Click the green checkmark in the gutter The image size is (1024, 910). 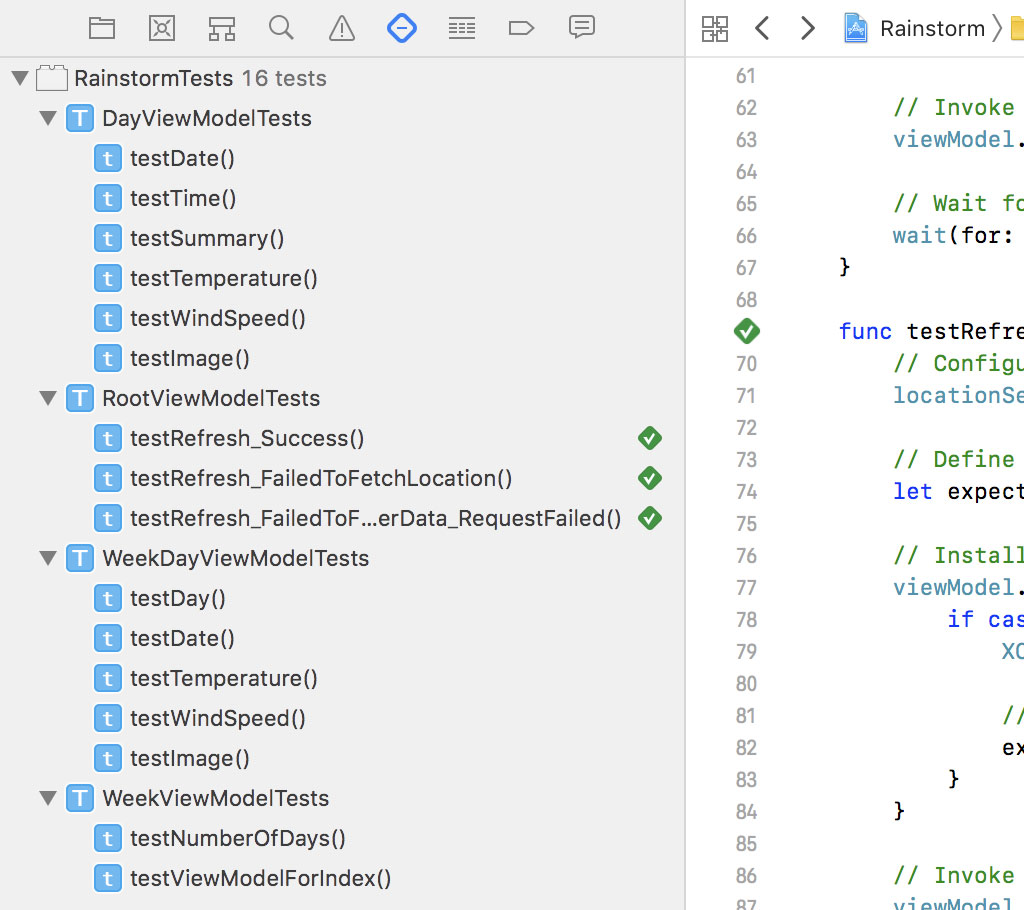pyautogui.click(x=746, y=331)
